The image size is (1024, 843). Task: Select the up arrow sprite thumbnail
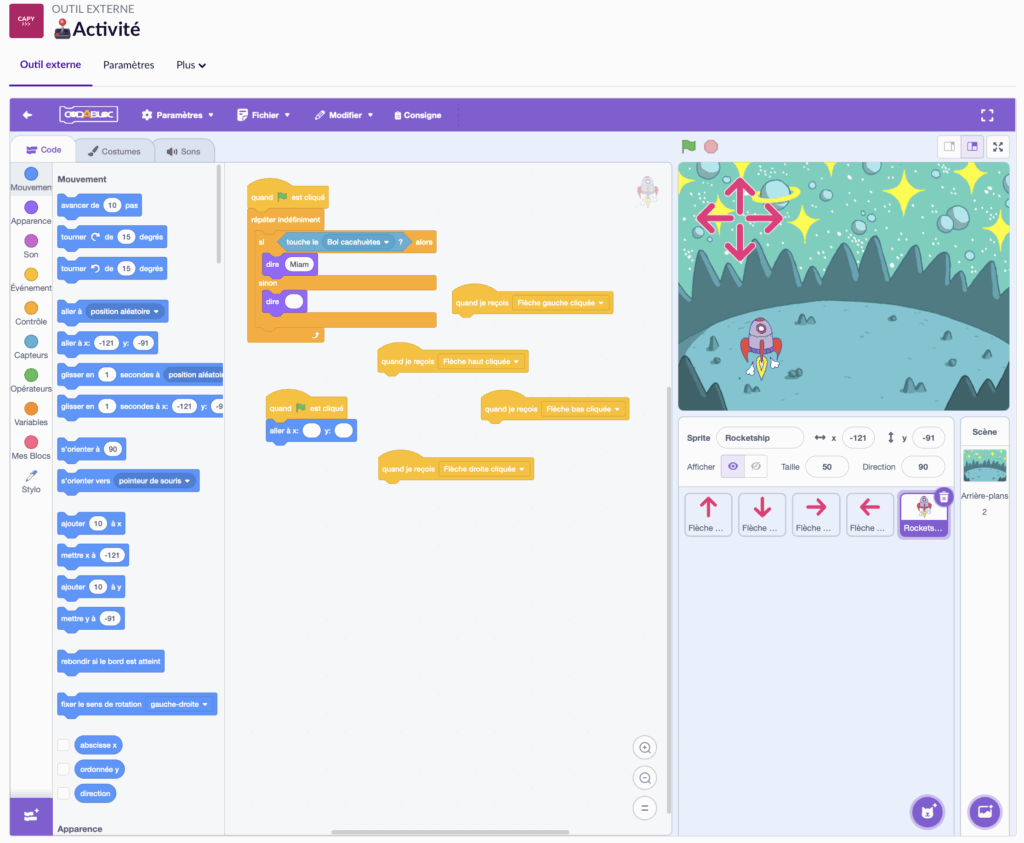tap(709, 515)
